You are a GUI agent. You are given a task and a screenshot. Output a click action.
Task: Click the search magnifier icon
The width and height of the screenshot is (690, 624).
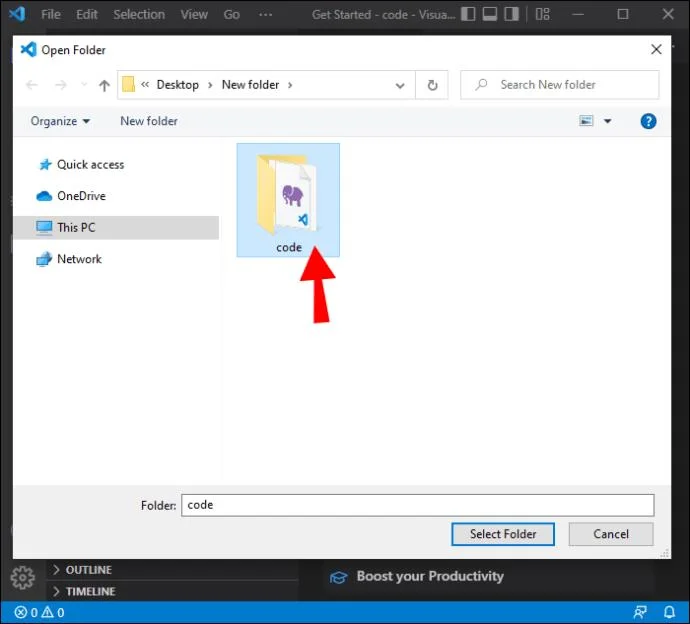pos(481,84)
